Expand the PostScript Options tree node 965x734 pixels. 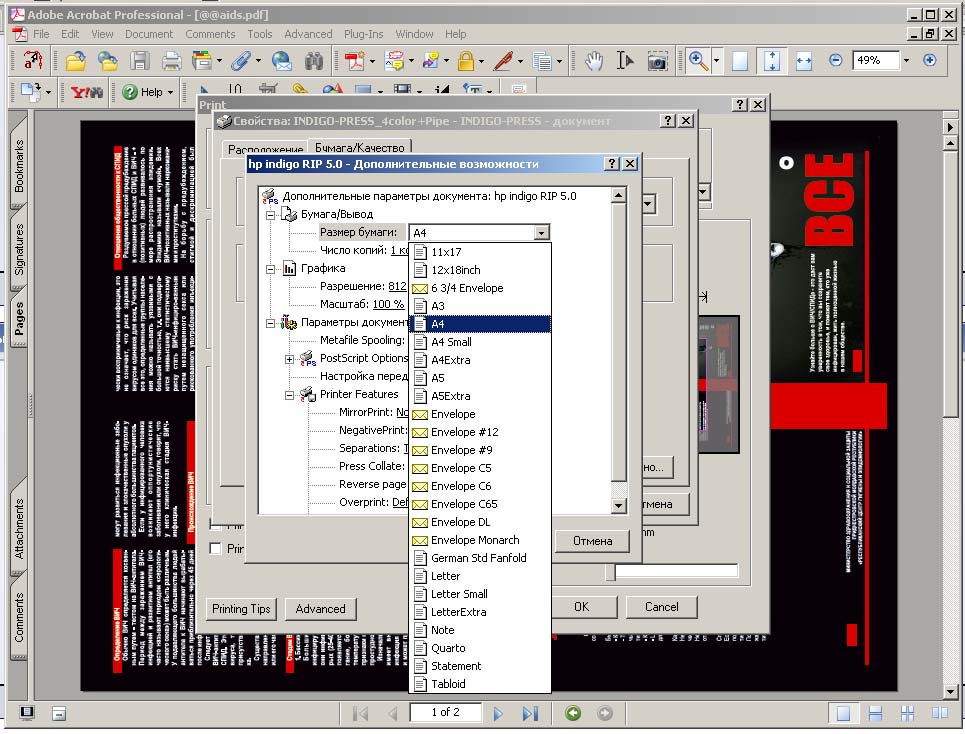(x=289, y=359)
